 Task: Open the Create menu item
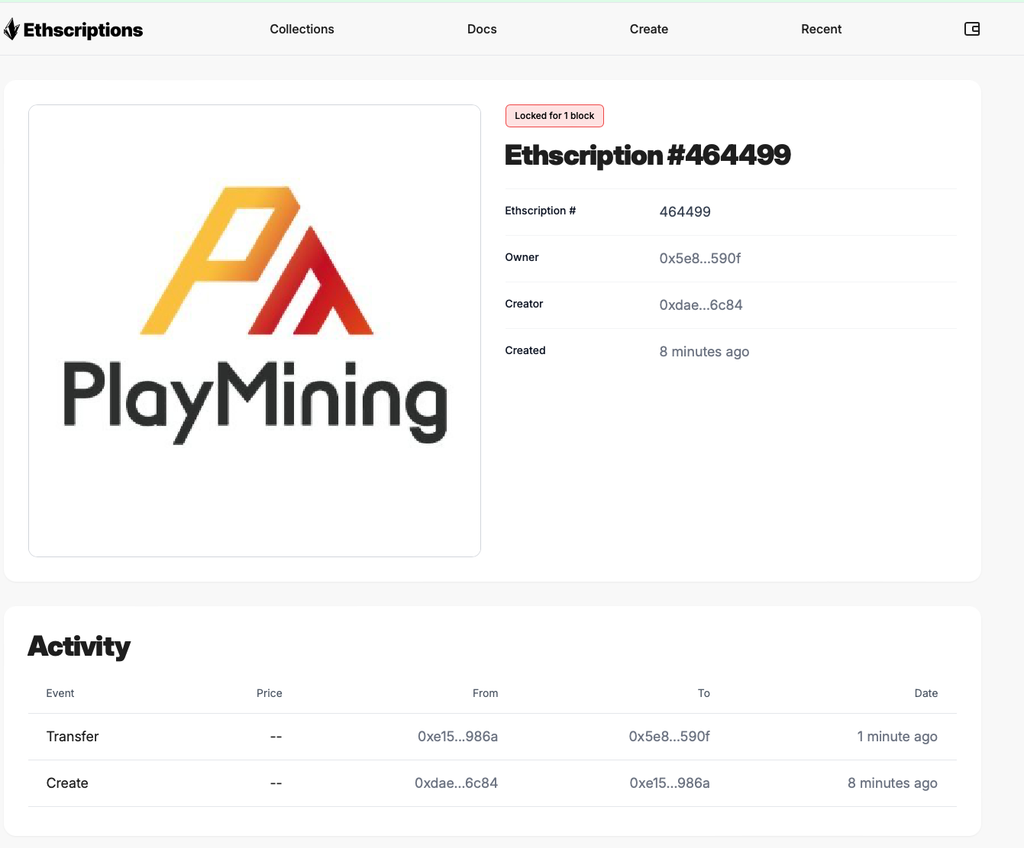point(648,29)
